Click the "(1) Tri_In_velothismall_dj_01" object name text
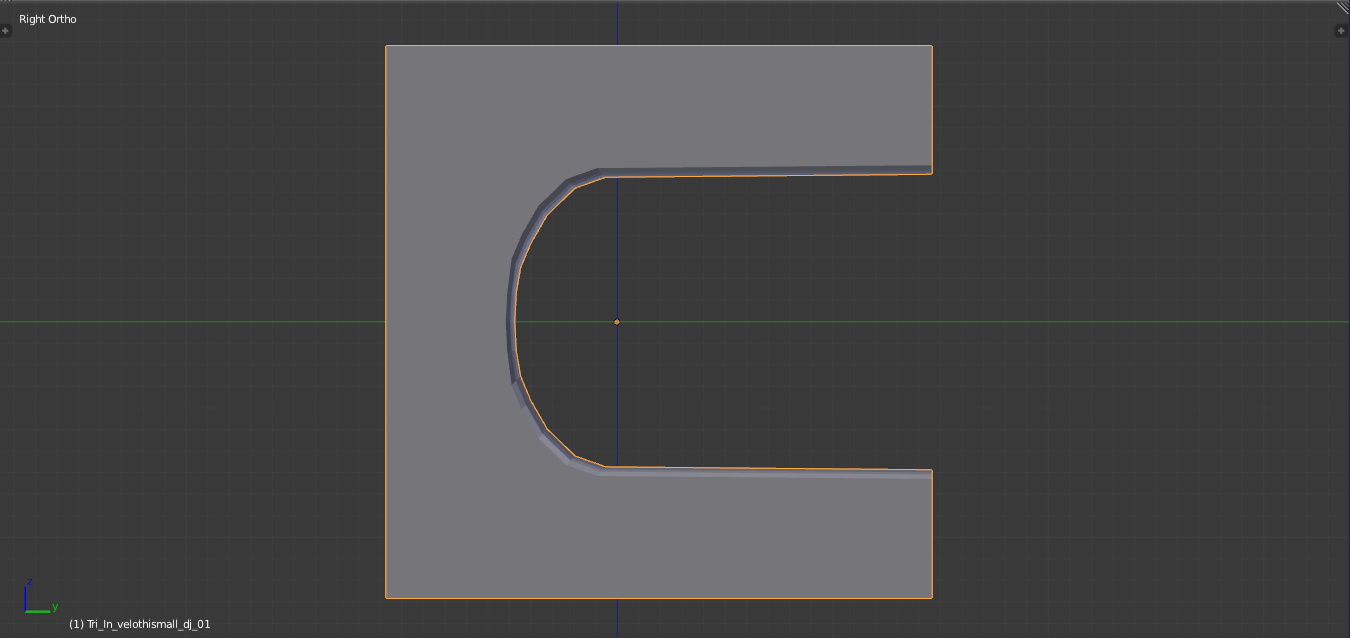The width and height of the screenshot is (1350, 638). coord(140,624)
